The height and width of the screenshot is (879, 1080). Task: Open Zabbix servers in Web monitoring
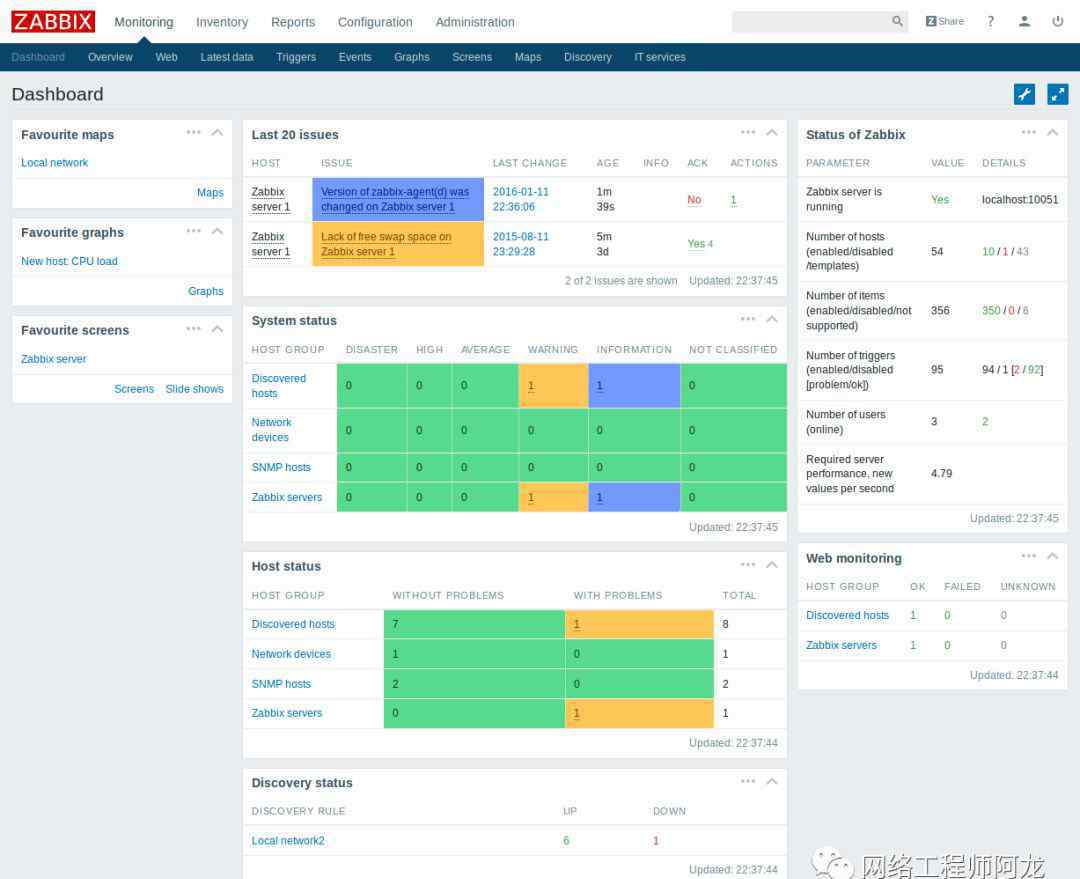coord(841,645)
